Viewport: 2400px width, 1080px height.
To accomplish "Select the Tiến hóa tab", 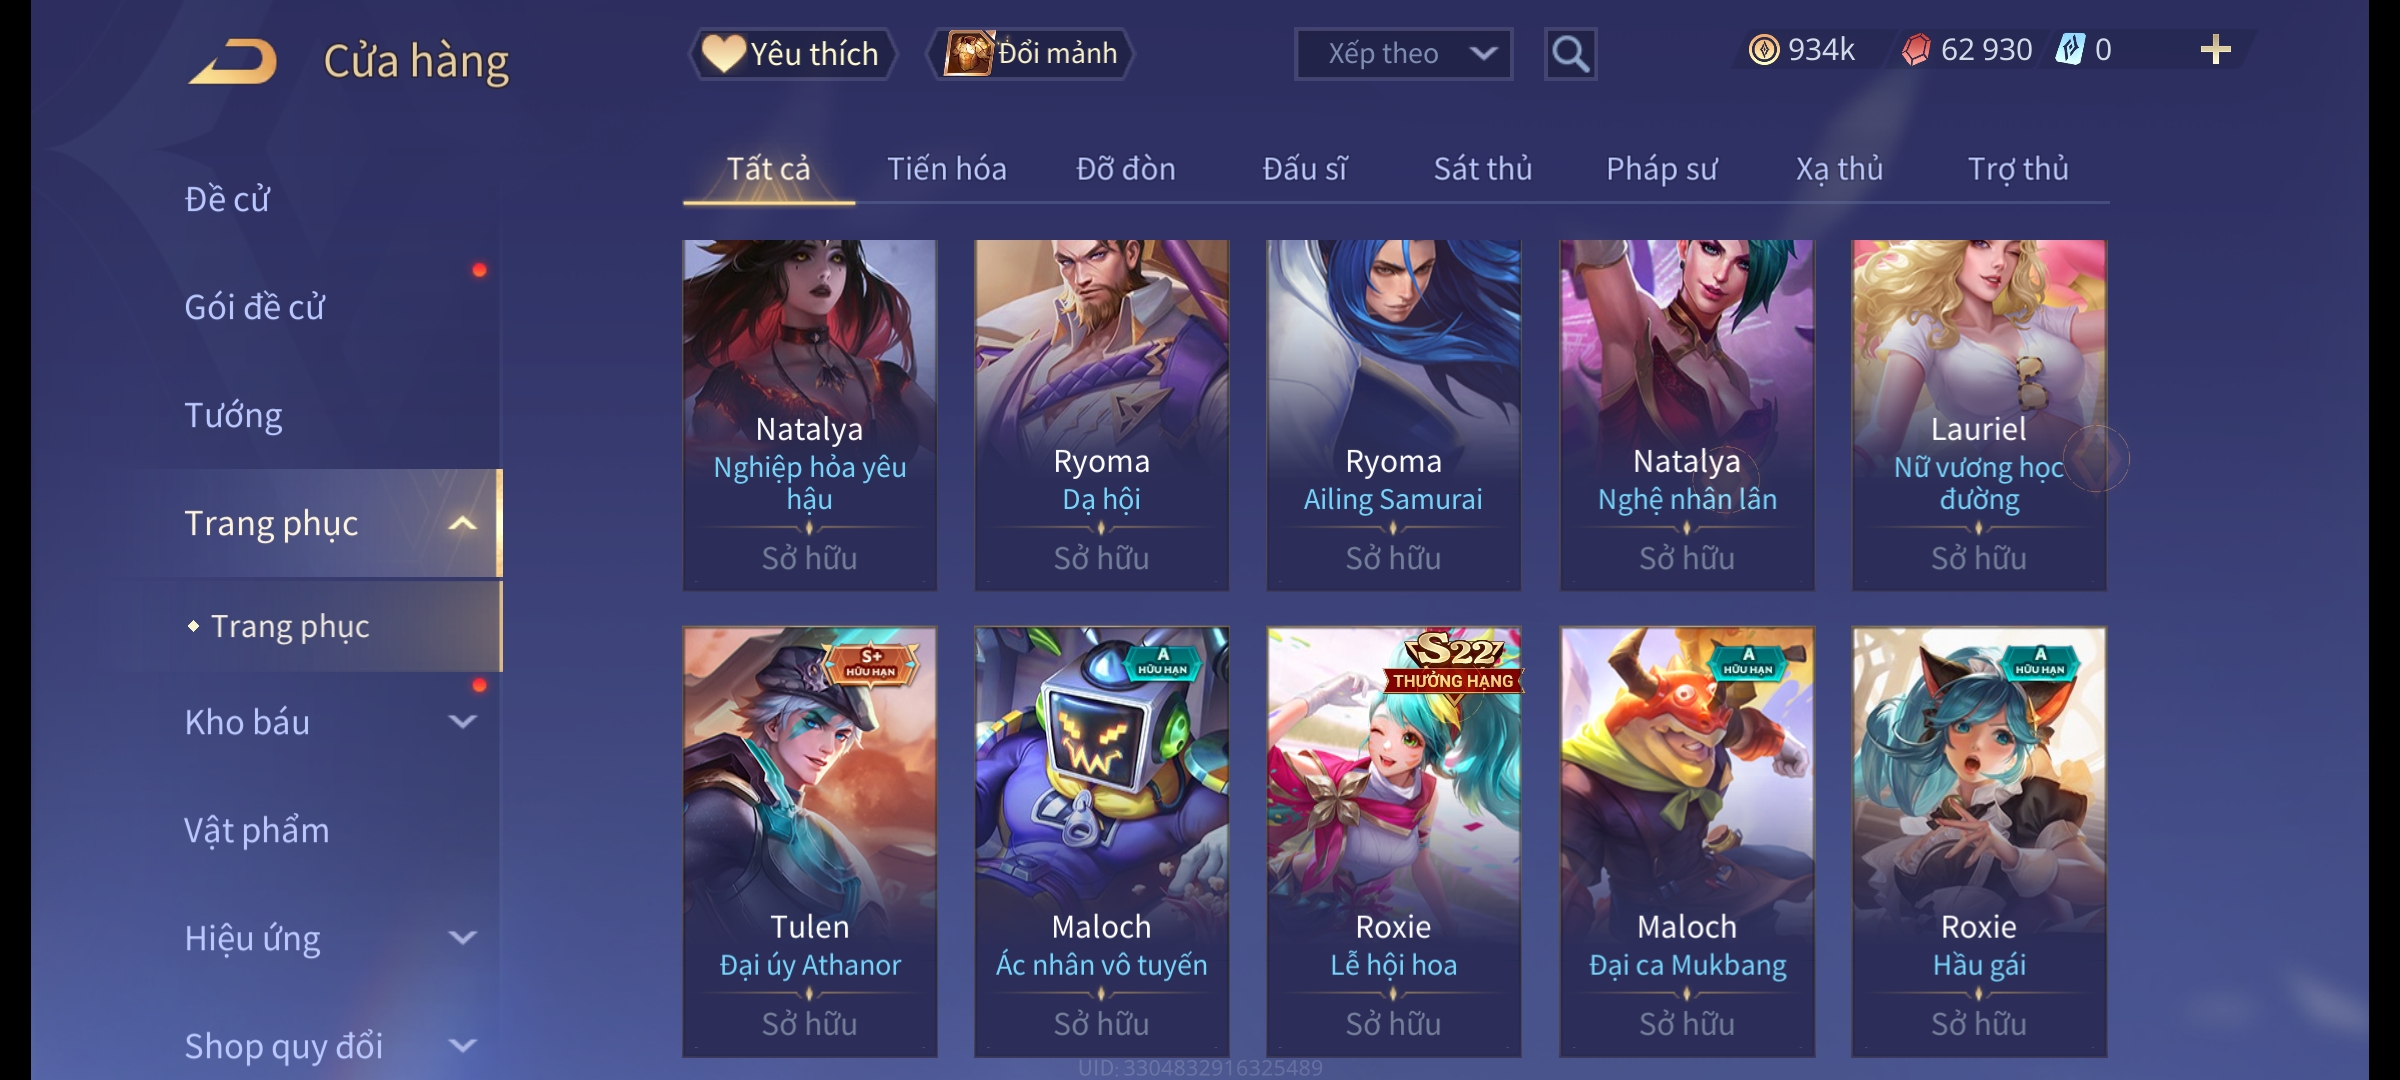I will pyautogui.click(x=946, y=169).
